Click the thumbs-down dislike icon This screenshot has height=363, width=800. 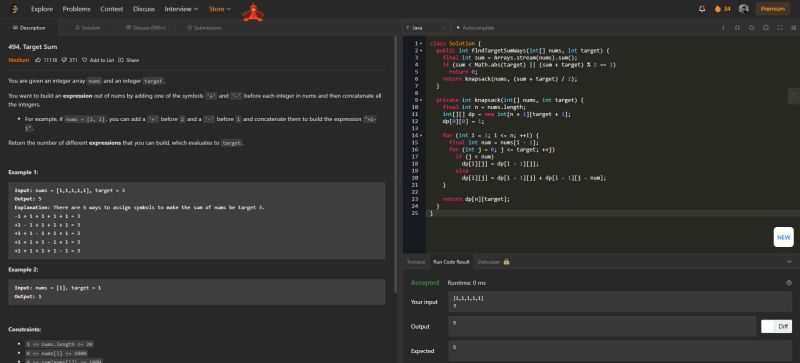pyautogui.click(x=64, y=60)
